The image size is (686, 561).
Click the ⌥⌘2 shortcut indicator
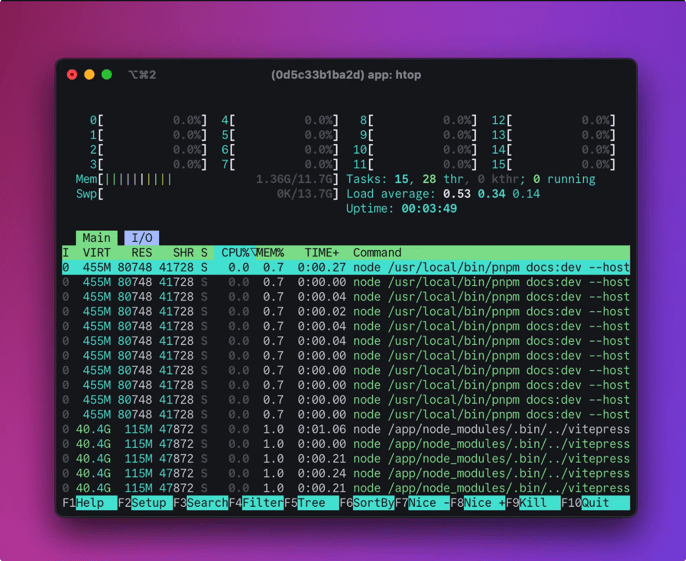click(142, 75)
